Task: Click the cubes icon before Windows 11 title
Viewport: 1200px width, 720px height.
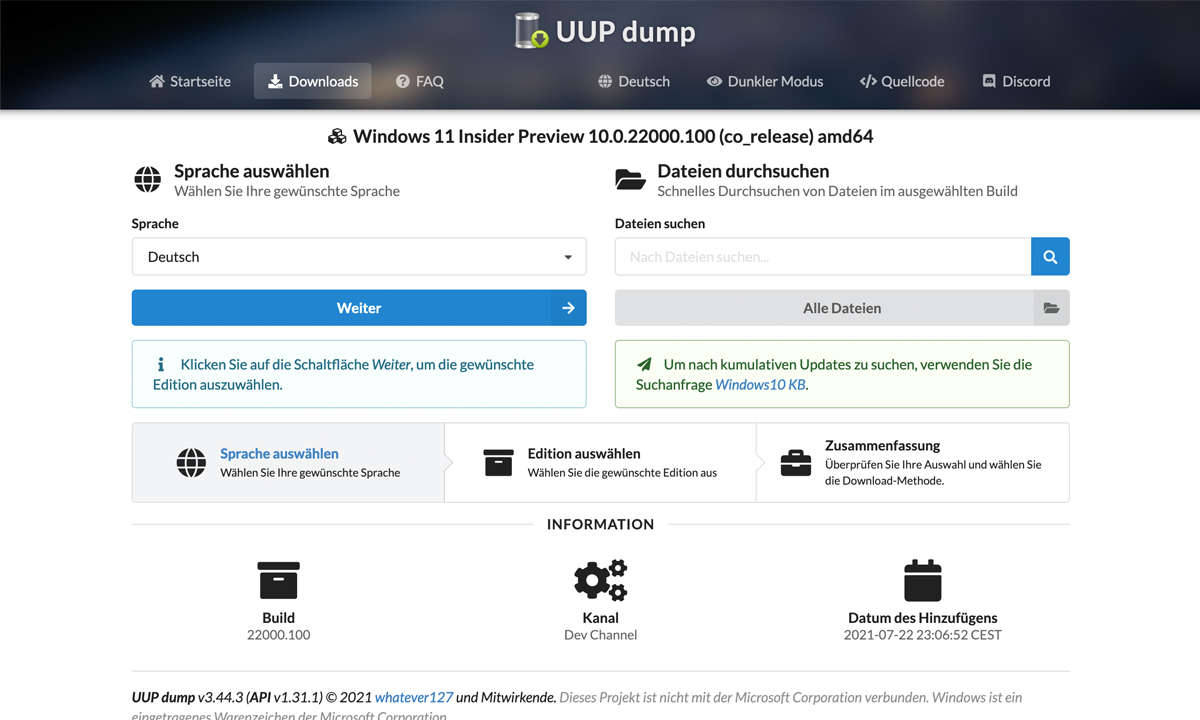Action: click(x=337, y=136)
